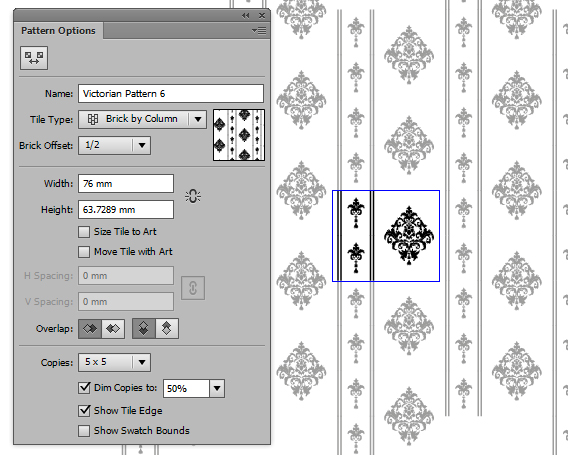Toggle the width and height proportions link
Screen dimensions: 568x455
click(x=193, y=196)
